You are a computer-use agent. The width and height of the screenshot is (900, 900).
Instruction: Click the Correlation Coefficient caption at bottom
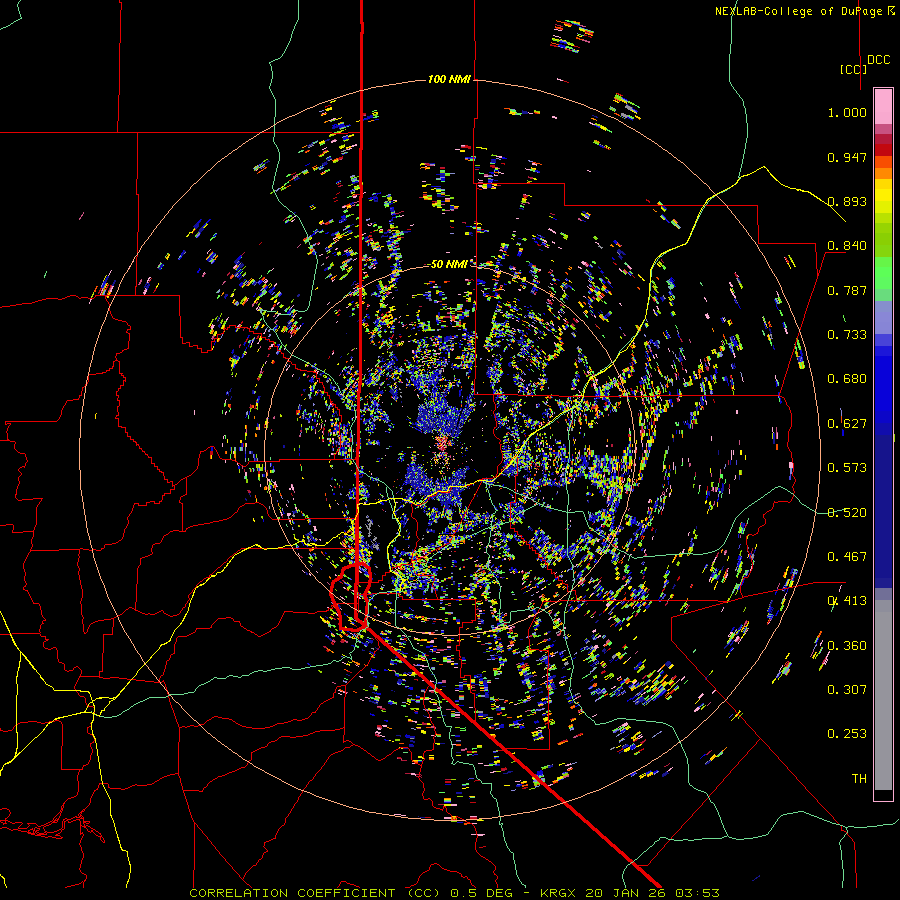point(454,893)
